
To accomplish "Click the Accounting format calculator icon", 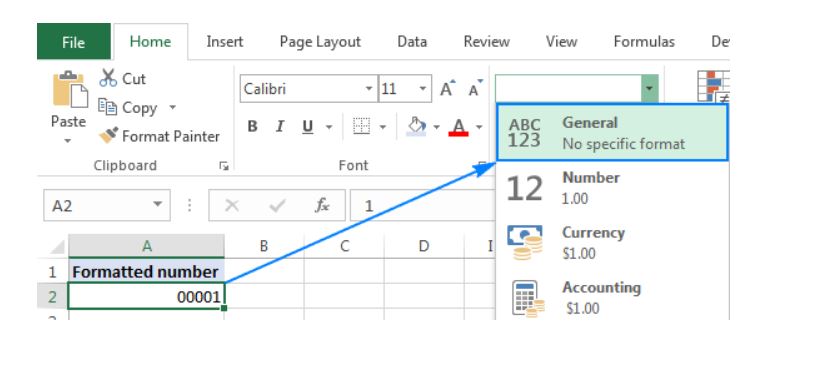I will [528, 298].
